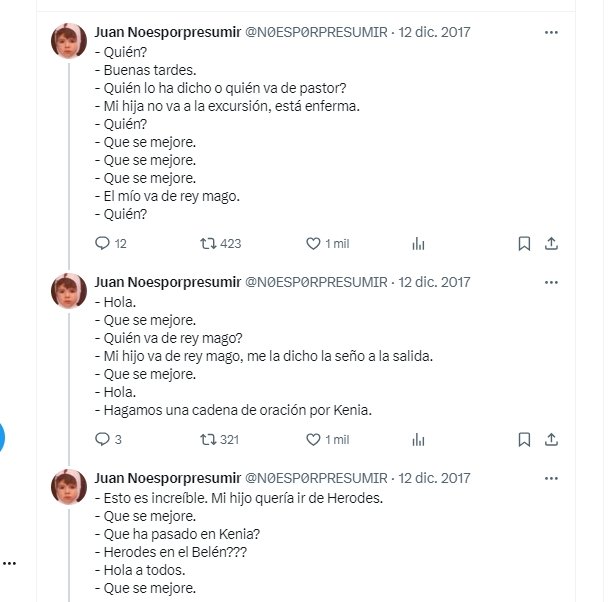Image resolution: width=611 pixels, height=602 pixels.
Task: Like the second tweet about Kenia
Action: (x=316, y=439)
